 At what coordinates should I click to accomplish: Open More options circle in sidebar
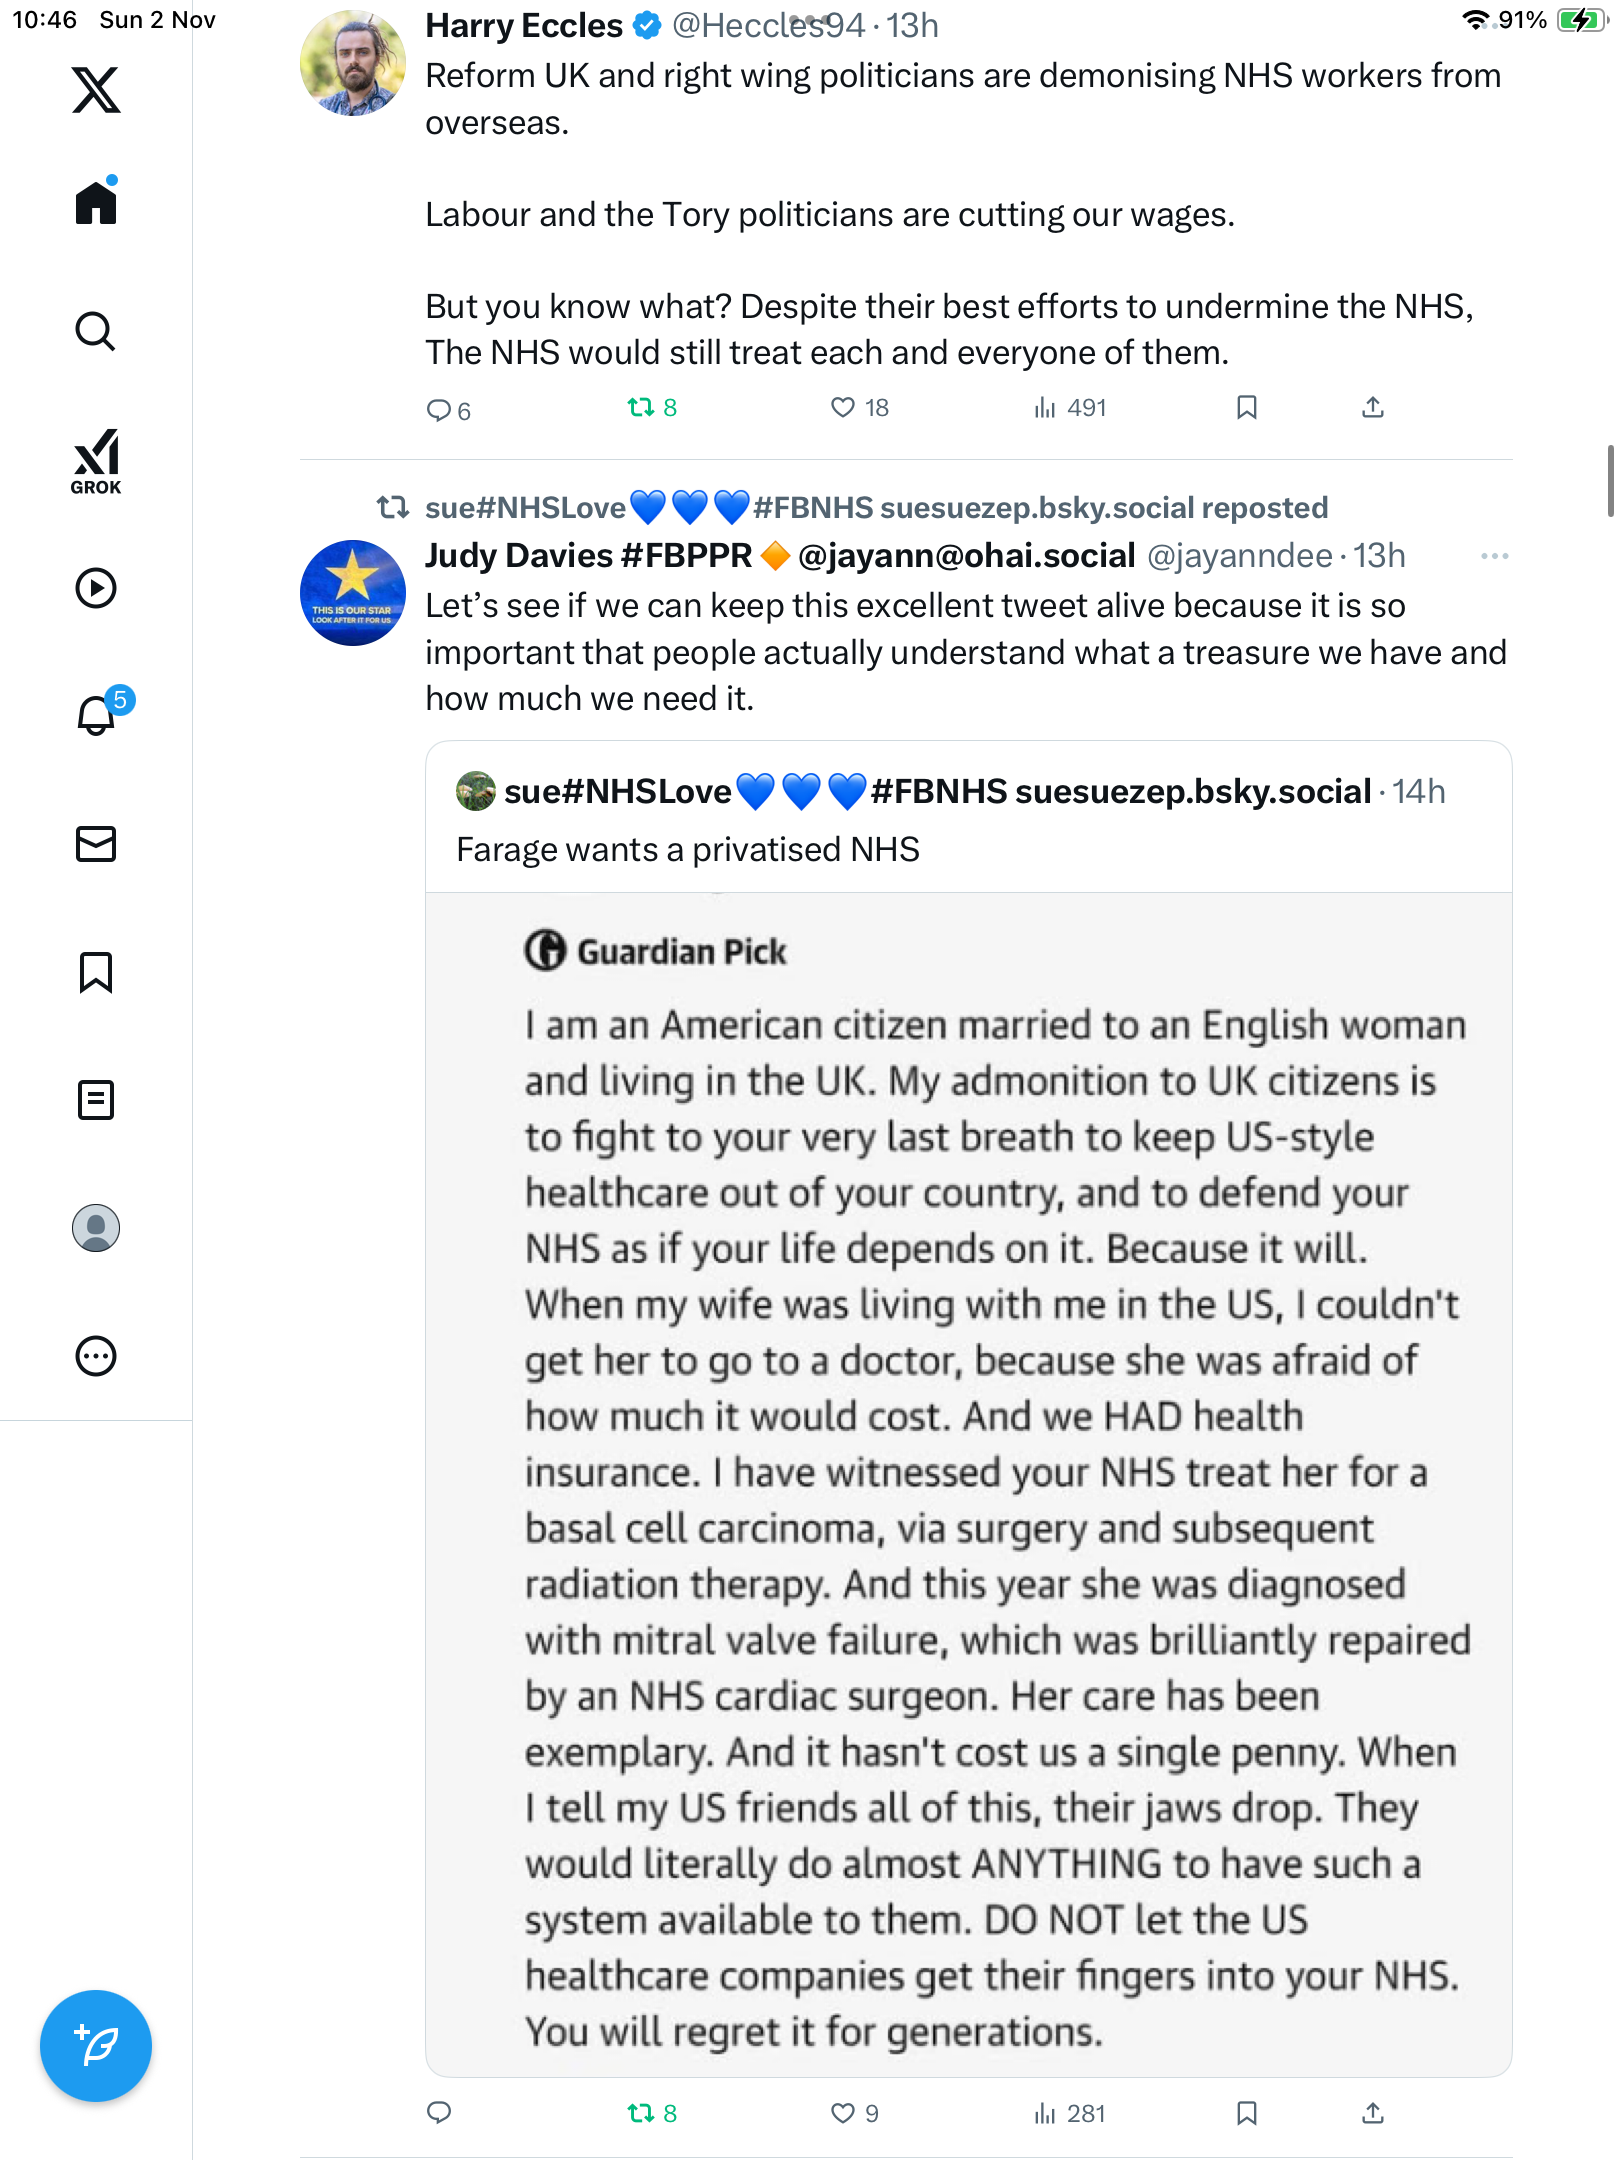(x=96, y=1356)
